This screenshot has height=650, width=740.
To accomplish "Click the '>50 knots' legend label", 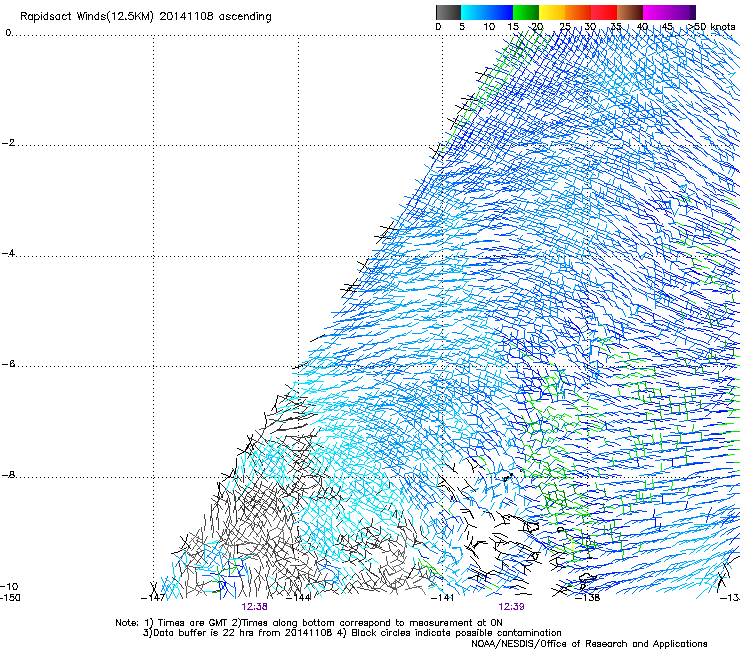I will pyautogui.click(x=711, y=27).
